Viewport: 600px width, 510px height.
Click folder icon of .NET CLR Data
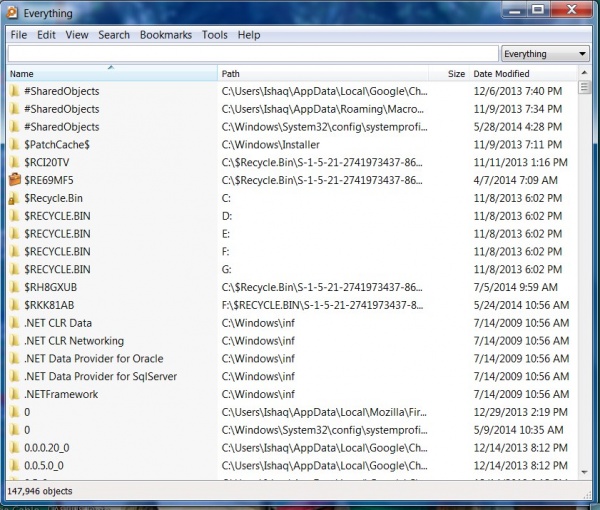pyautogui.click(x=14, y=323)
